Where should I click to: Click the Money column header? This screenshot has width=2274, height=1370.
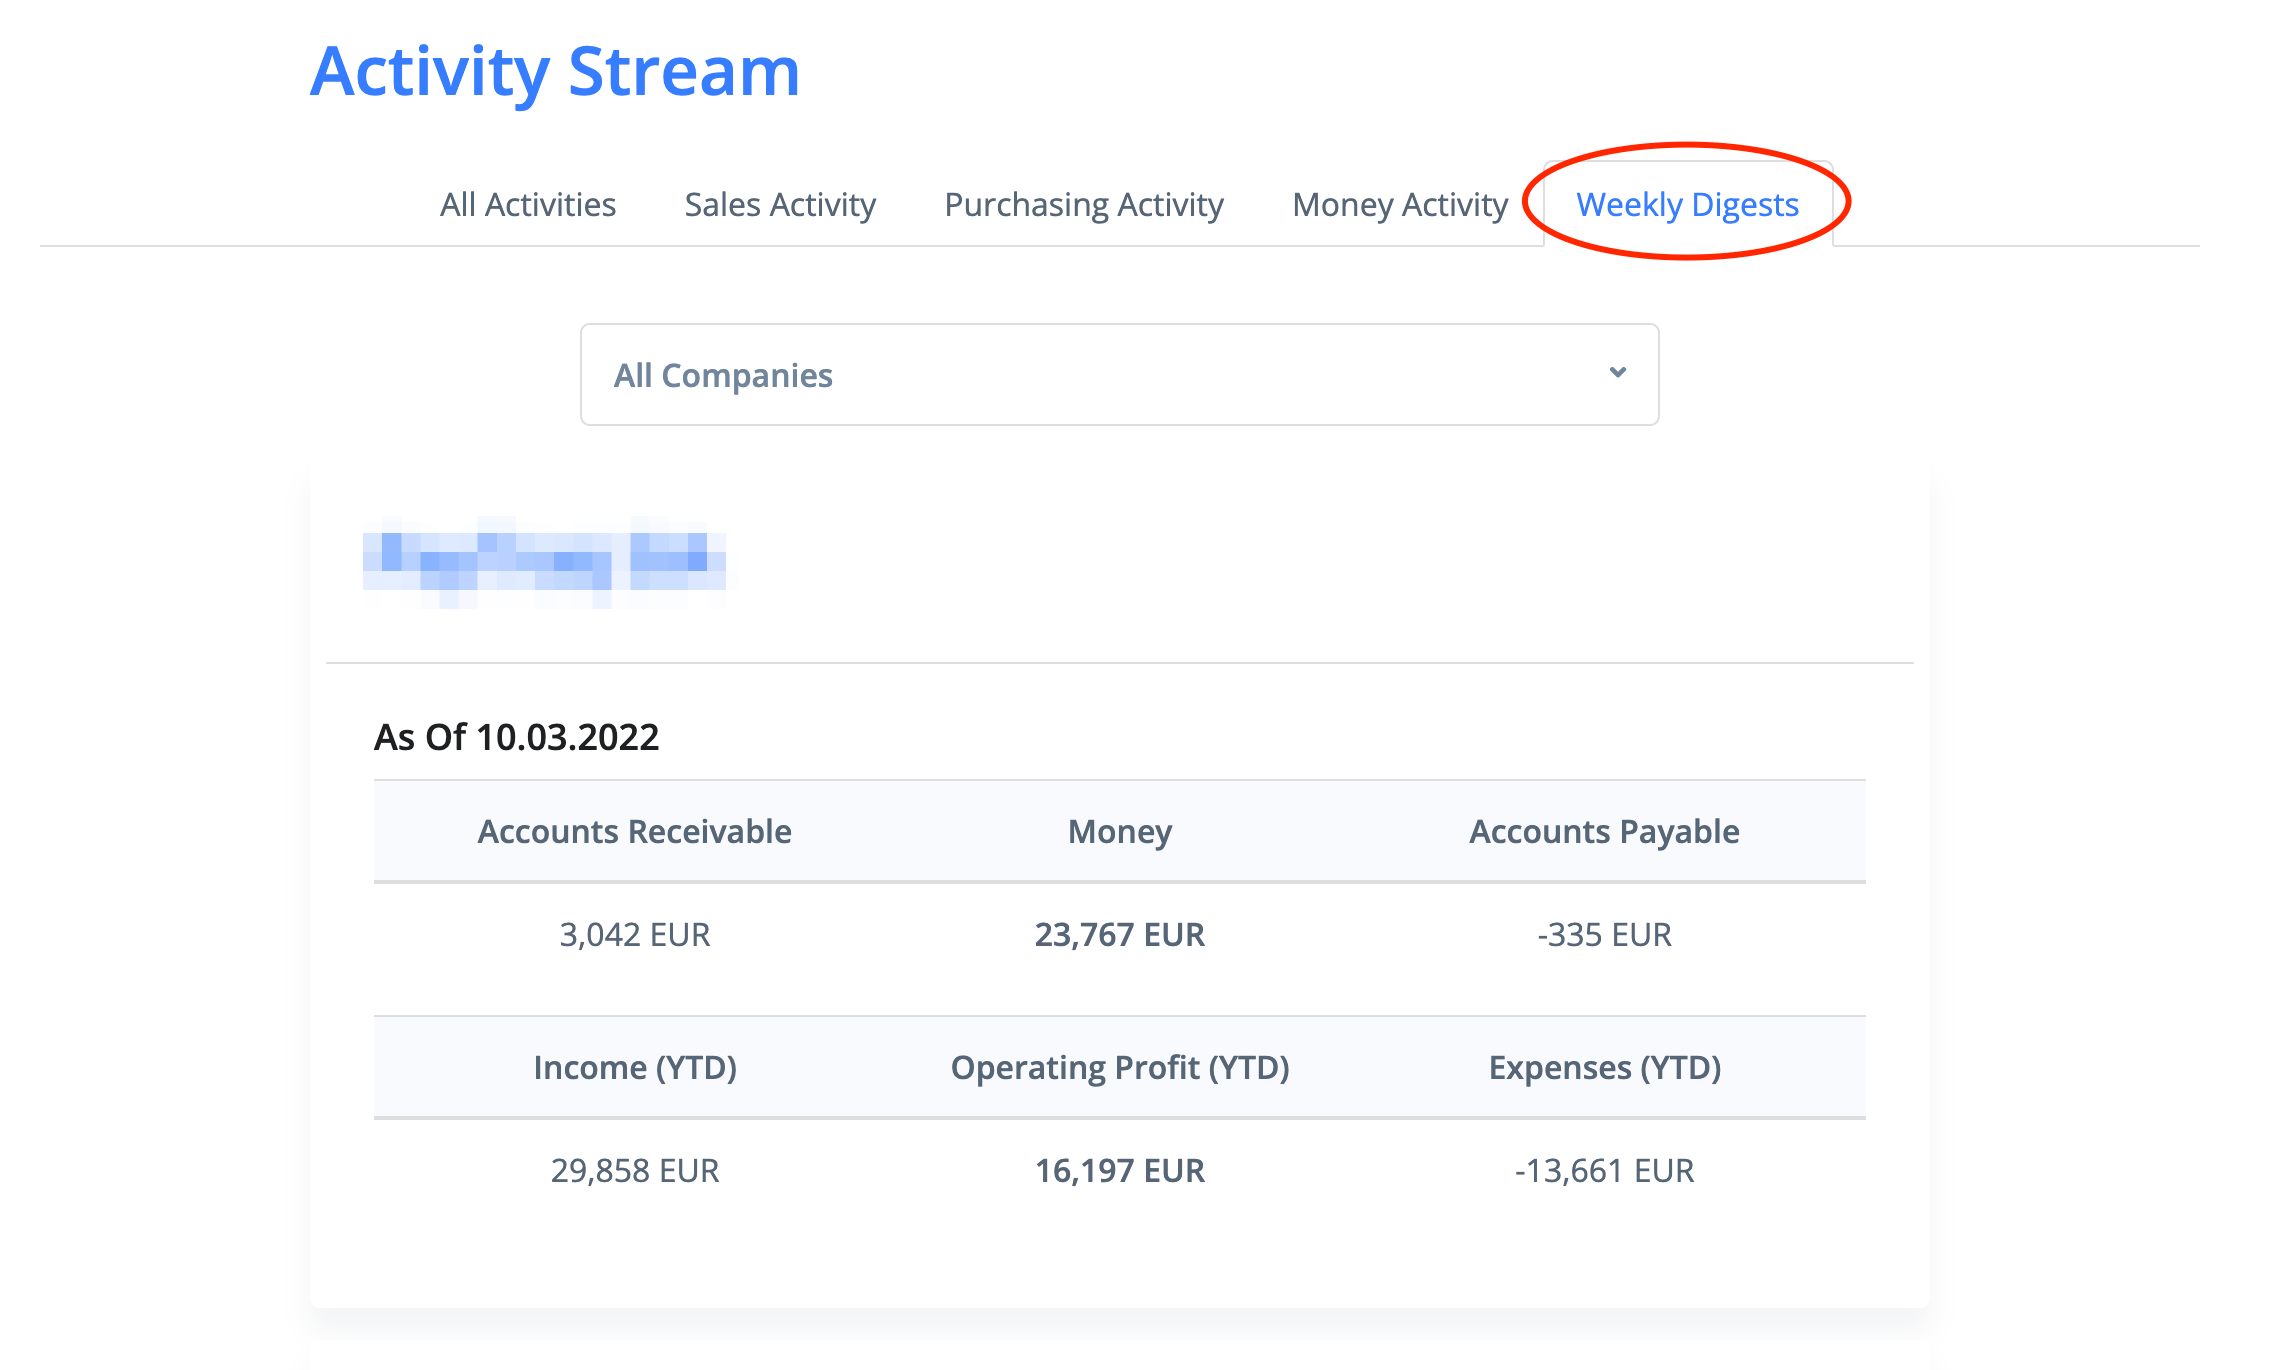point(1119,831)
